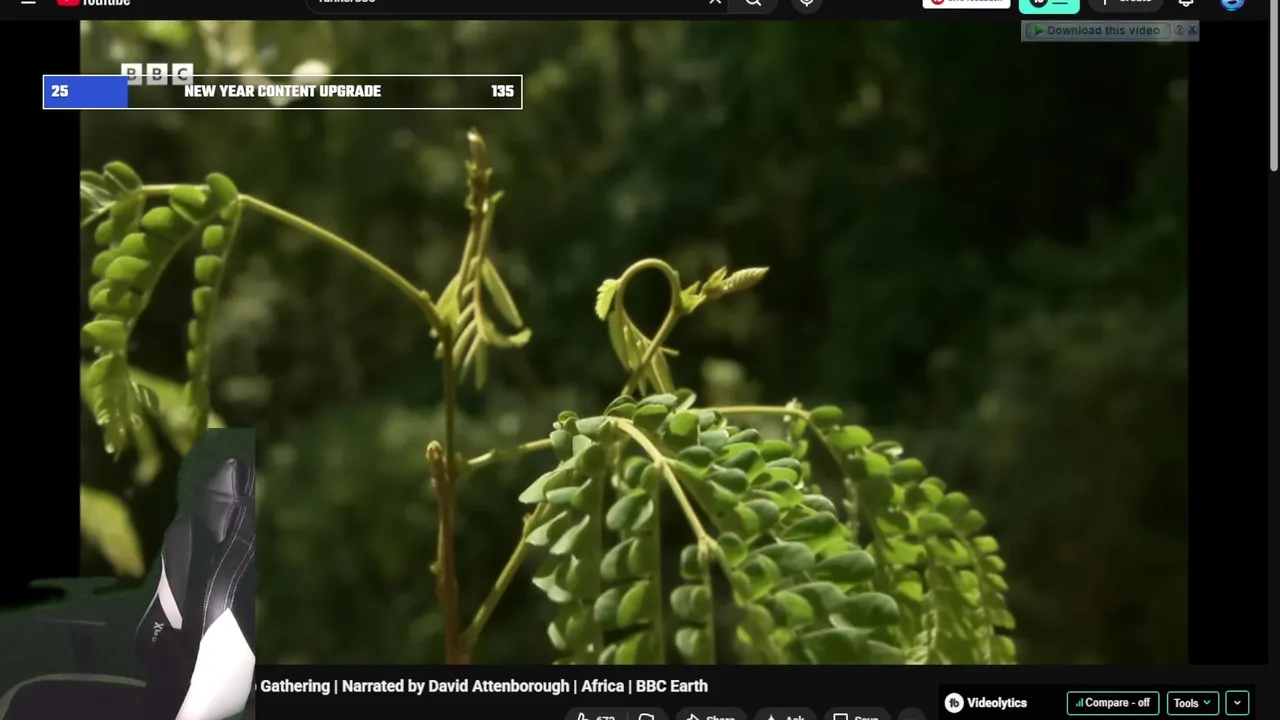Viewport: 1280px width, 720px height.
Task: Open the YouTube home logo
Action: click(93, 3)
